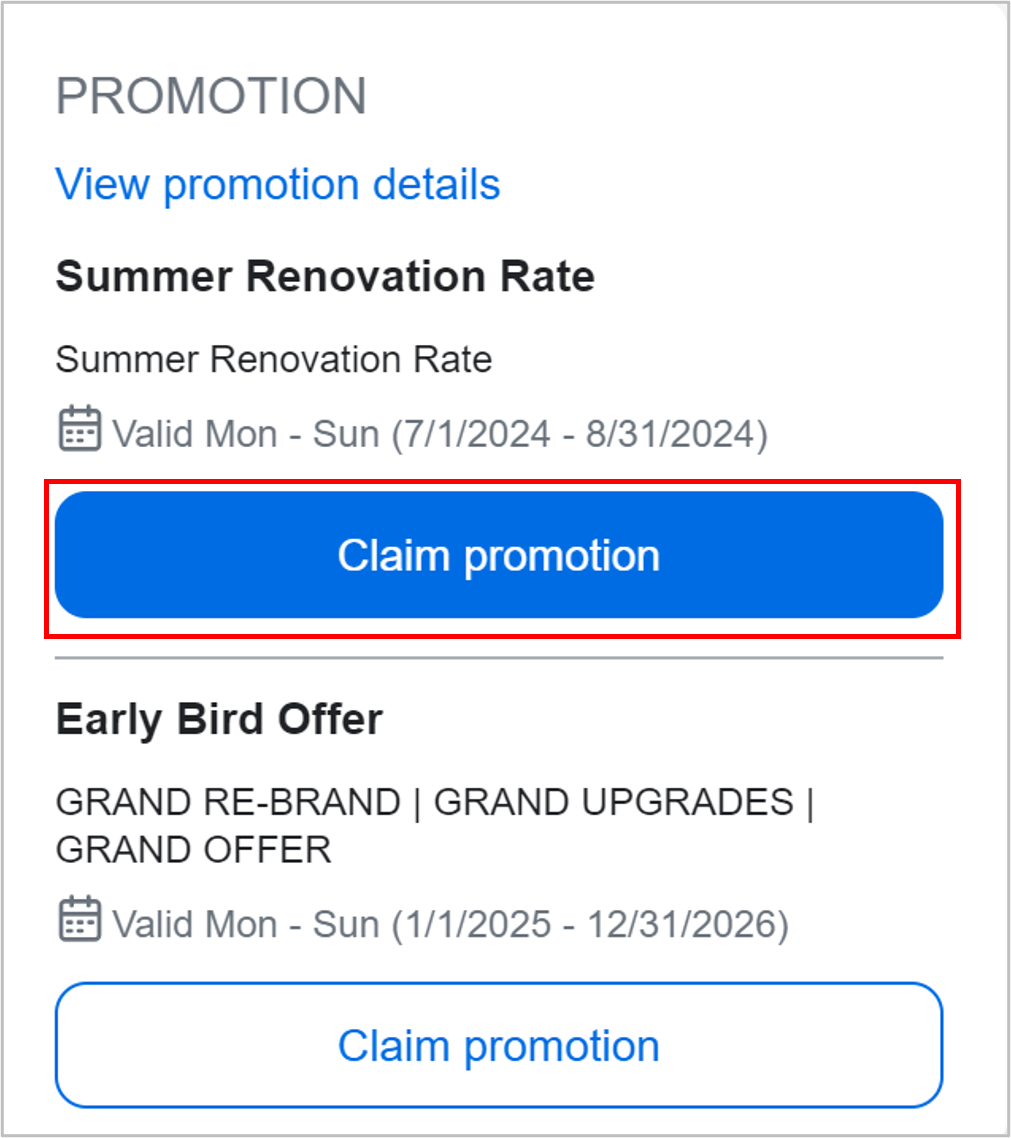
Task: Select the small calendar icon in Summer promotion card
Action: click(82, 428)
